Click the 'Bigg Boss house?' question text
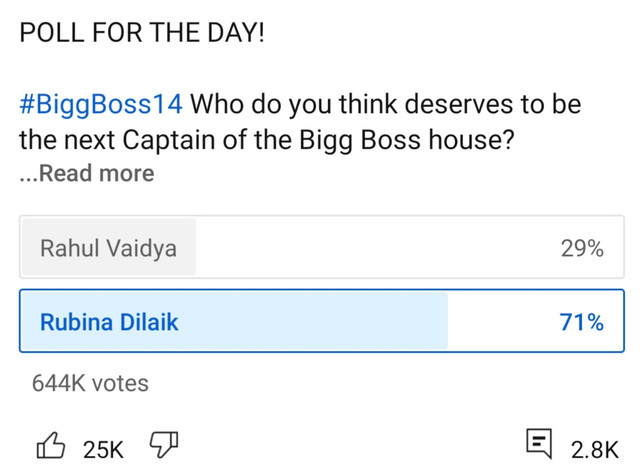 pyautogui.click(x=407, y=139)
